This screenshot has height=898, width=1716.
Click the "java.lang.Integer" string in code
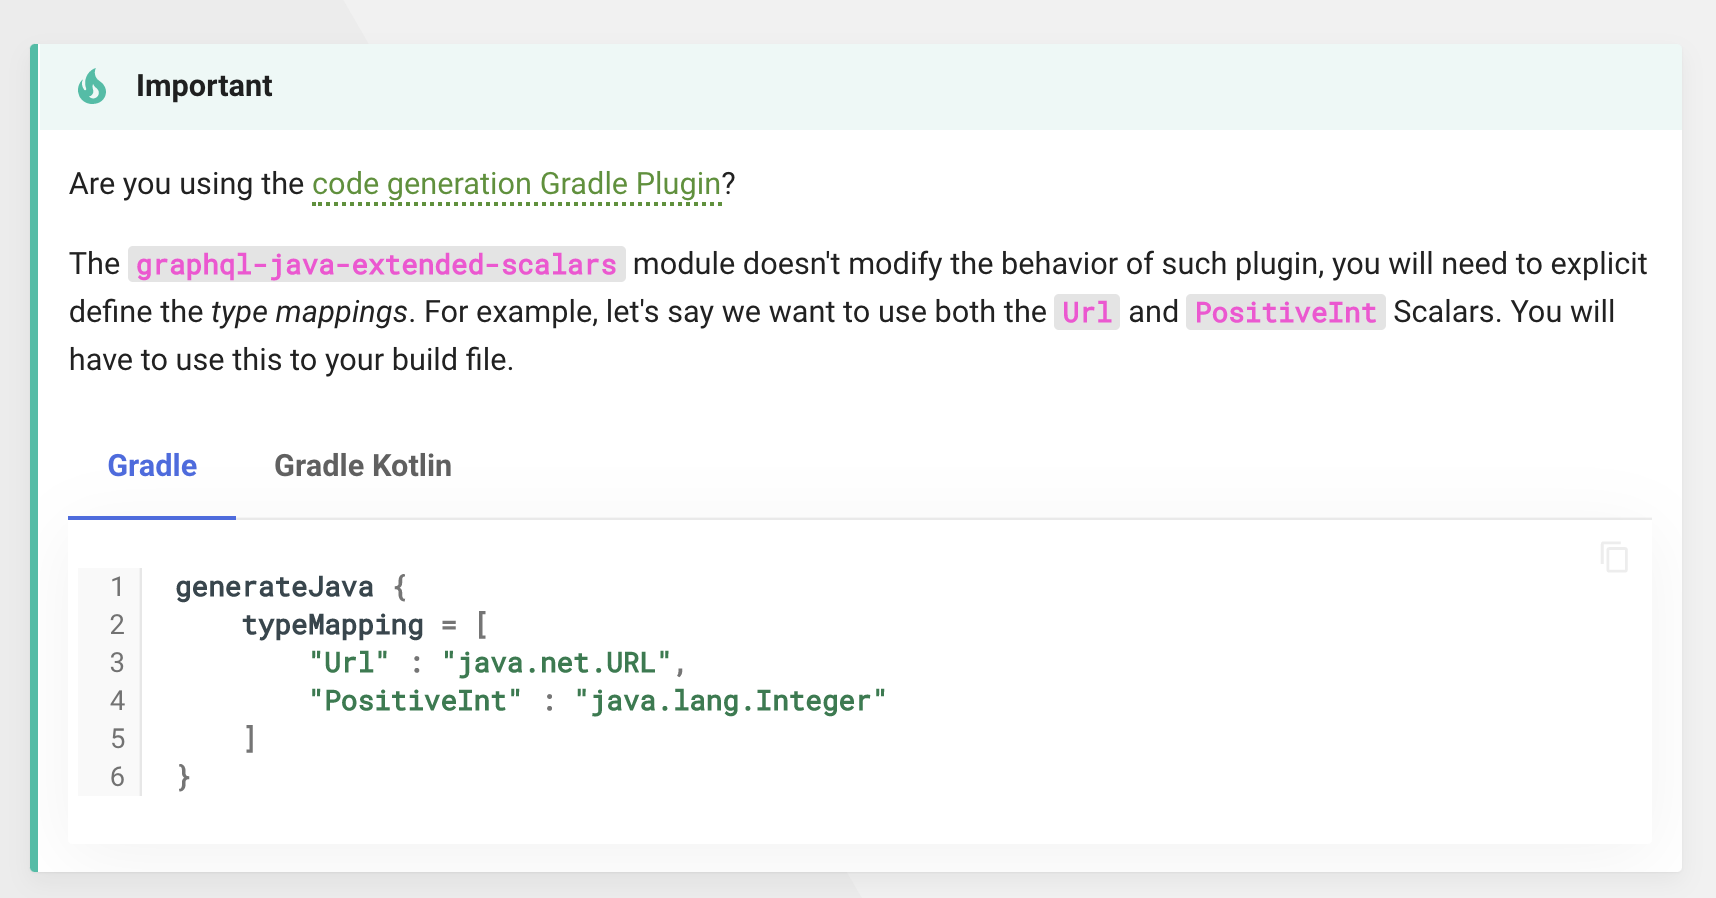(730, 701)
